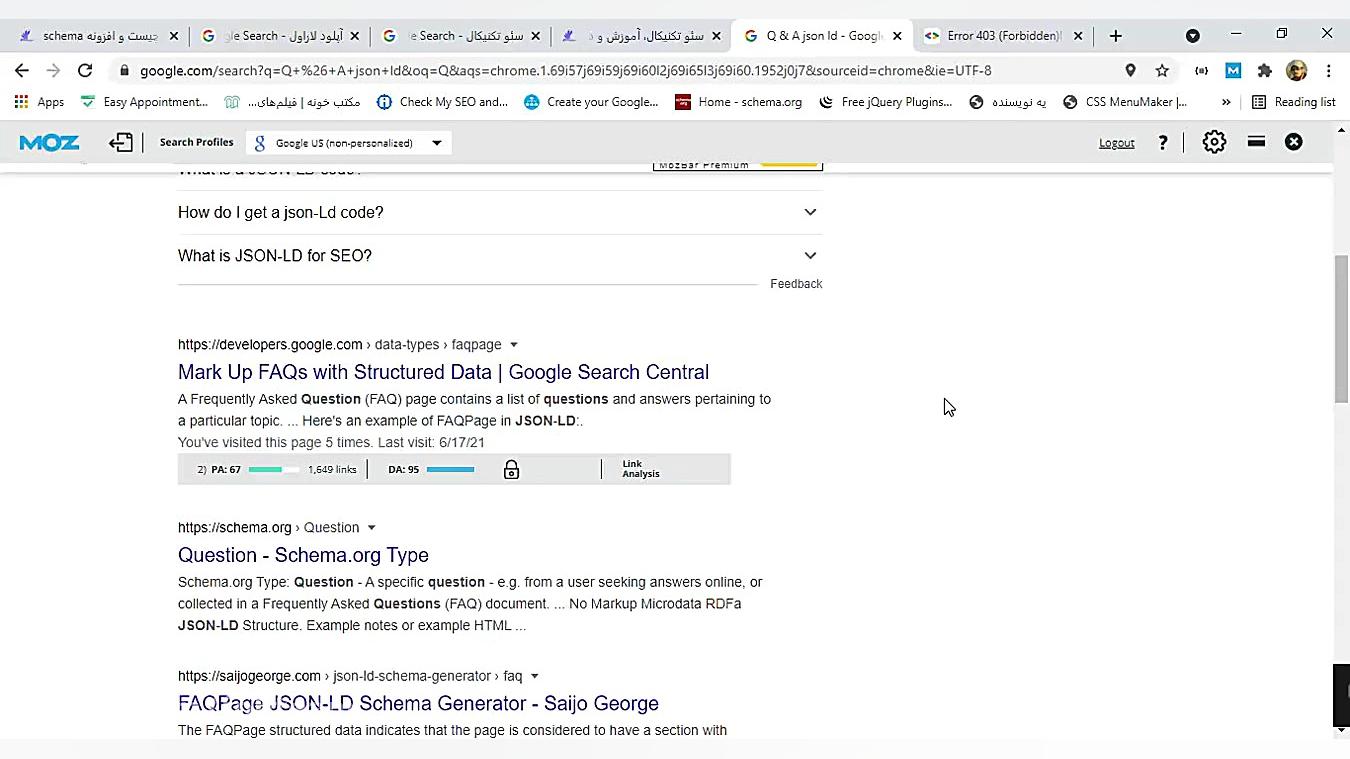Image resolution: width=1350 pixels, height=759 pixels.
Task: Open Free jQuery Plugins bookmark
Action: click(x=886, y=102)
